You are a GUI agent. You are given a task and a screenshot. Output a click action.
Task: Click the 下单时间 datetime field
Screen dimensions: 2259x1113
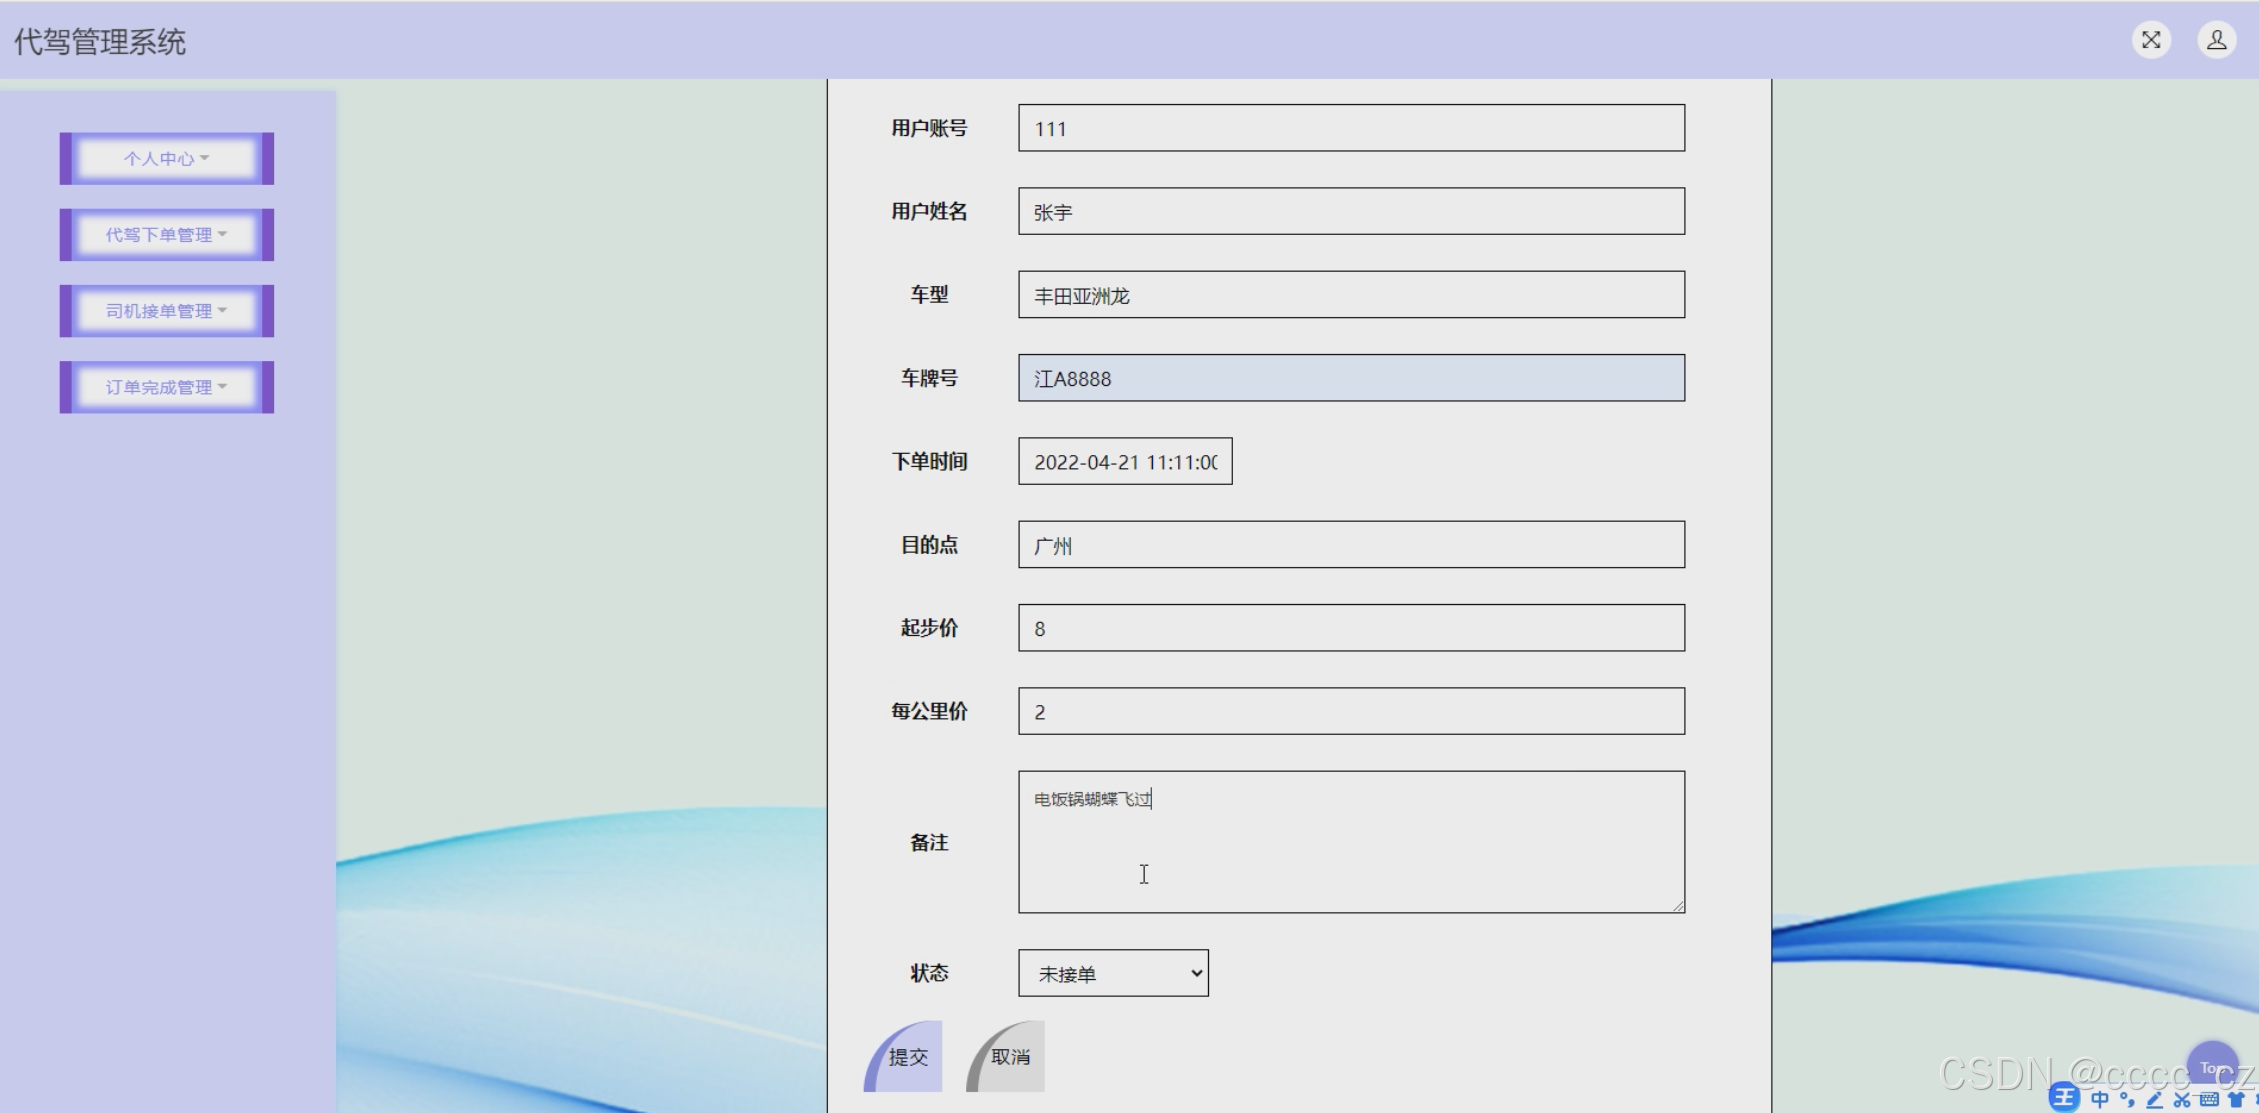pos(1124,462)
